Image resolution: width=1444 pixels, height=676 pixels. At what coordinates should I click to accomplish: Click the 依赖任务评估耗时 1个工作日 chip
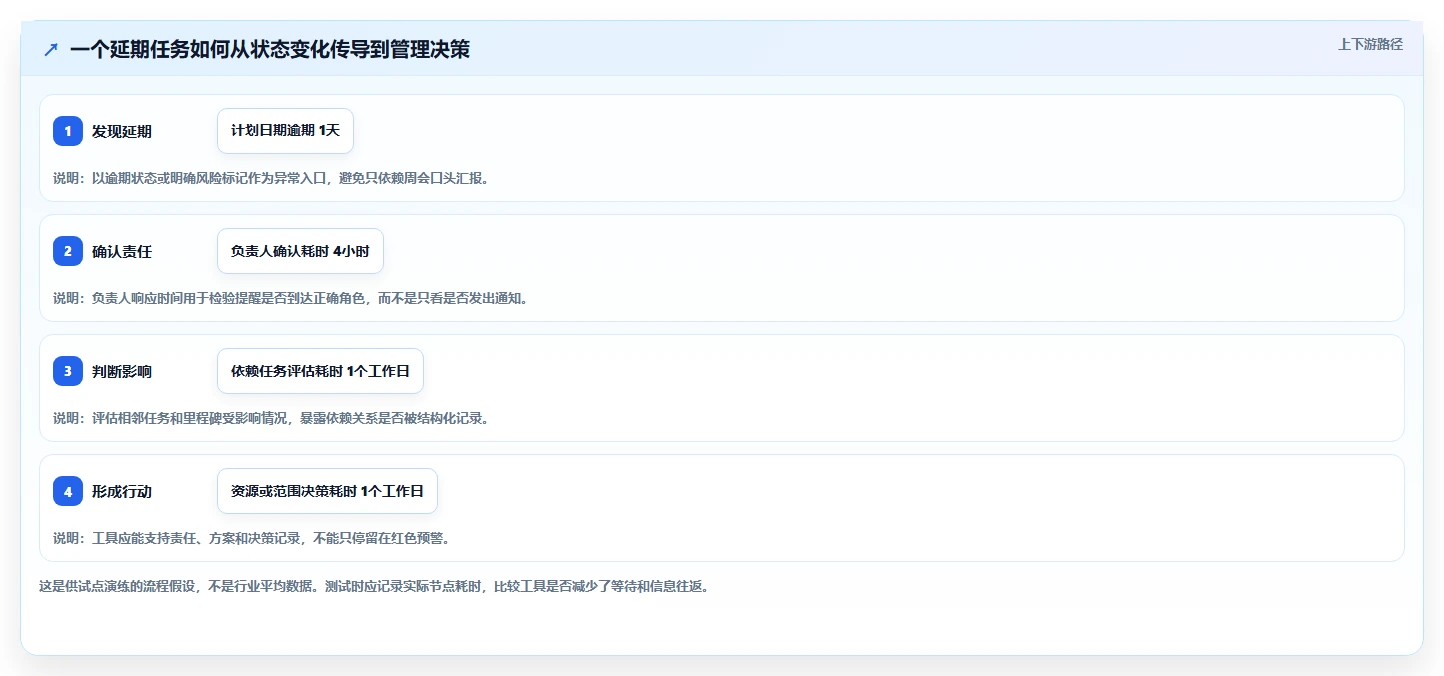coord(320,371)
